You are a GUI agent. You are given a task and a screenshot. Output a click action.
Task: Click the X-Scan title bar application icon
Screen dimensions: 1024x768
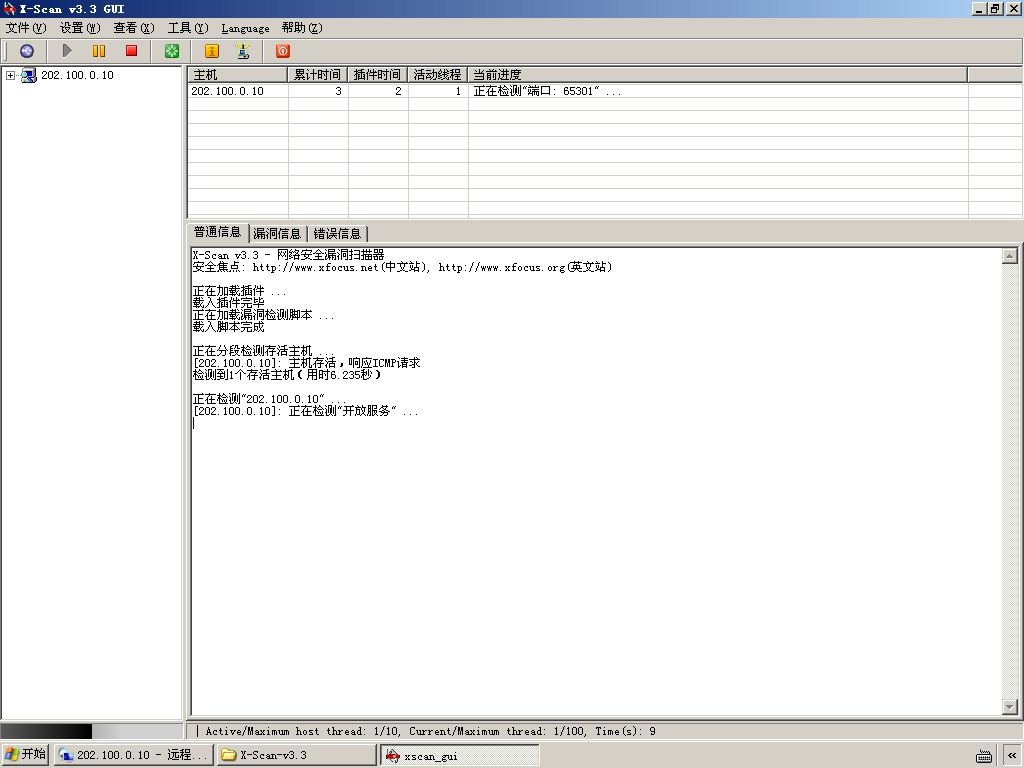tap(8, 8)
